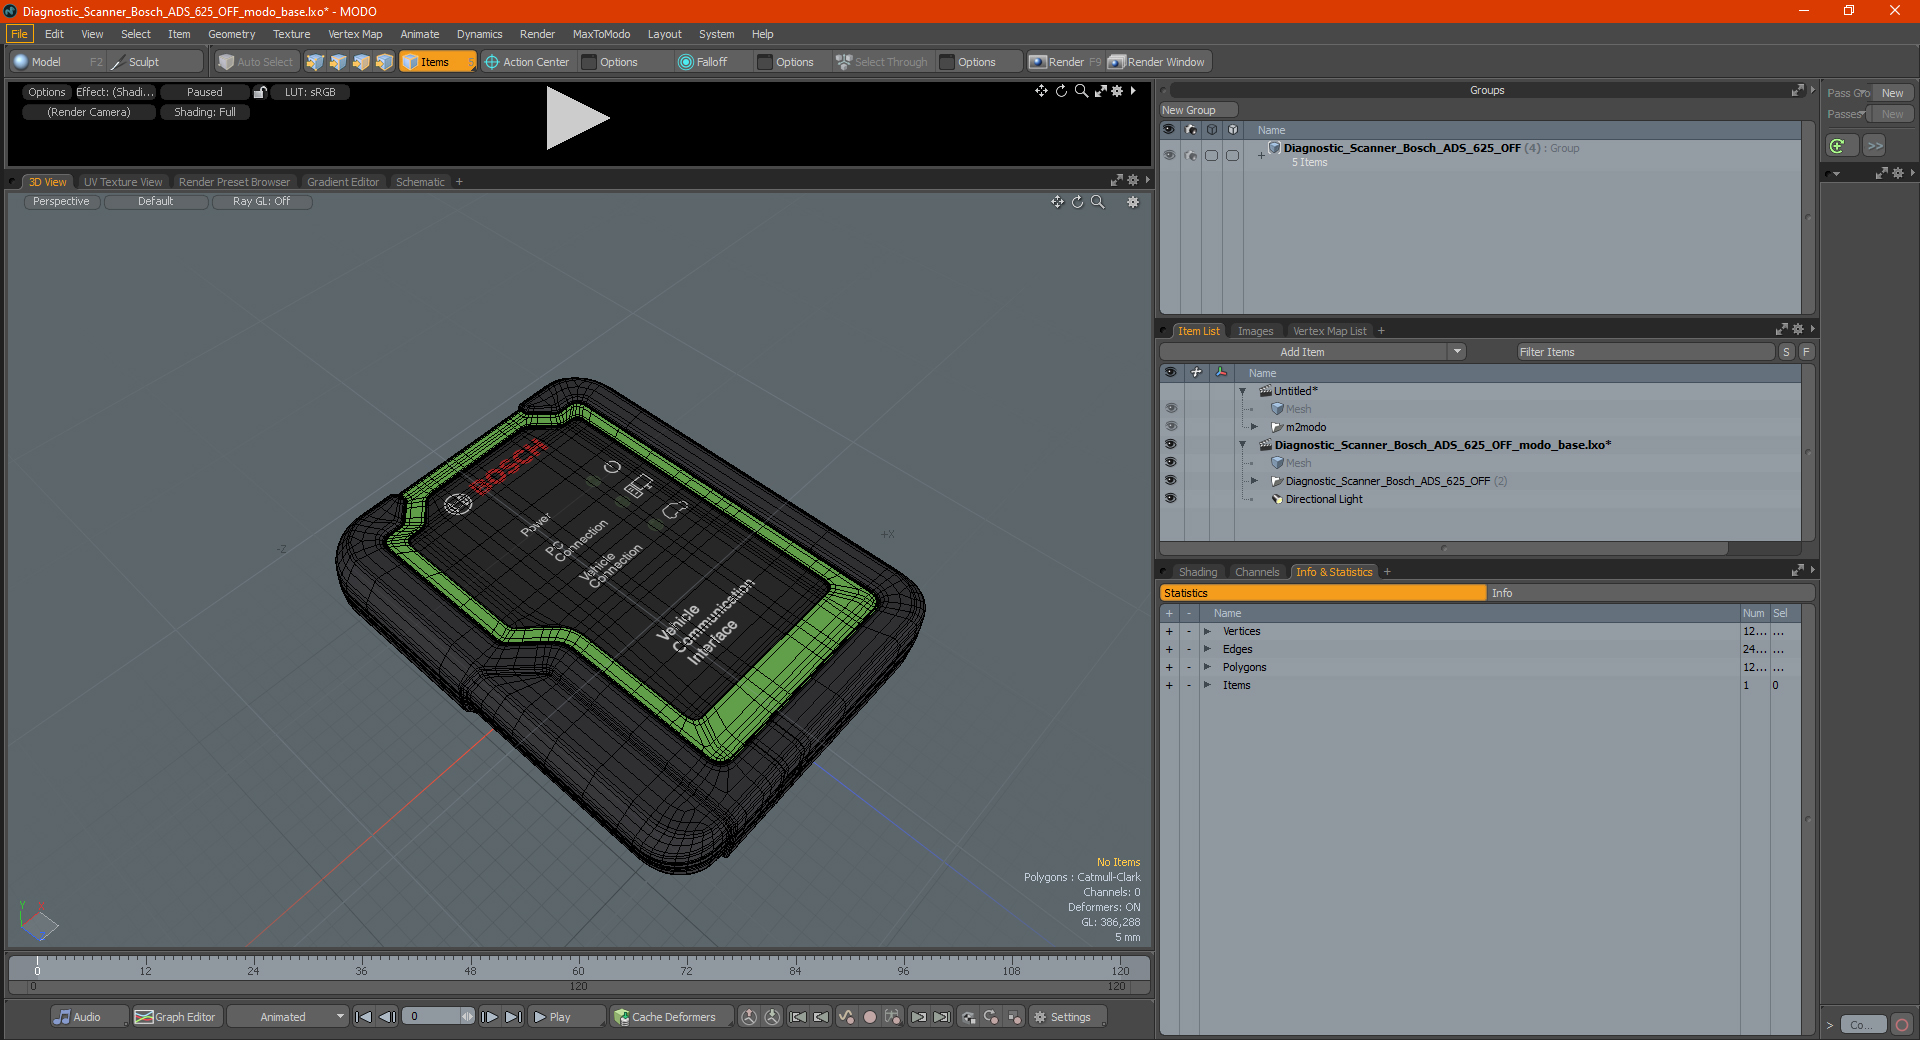Click LUT: sRGB button

pos(310,92)
